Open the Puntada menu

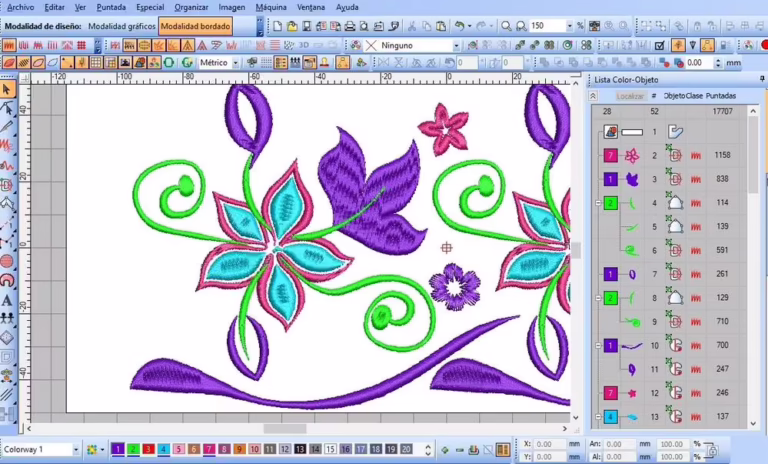pos(111,7)
